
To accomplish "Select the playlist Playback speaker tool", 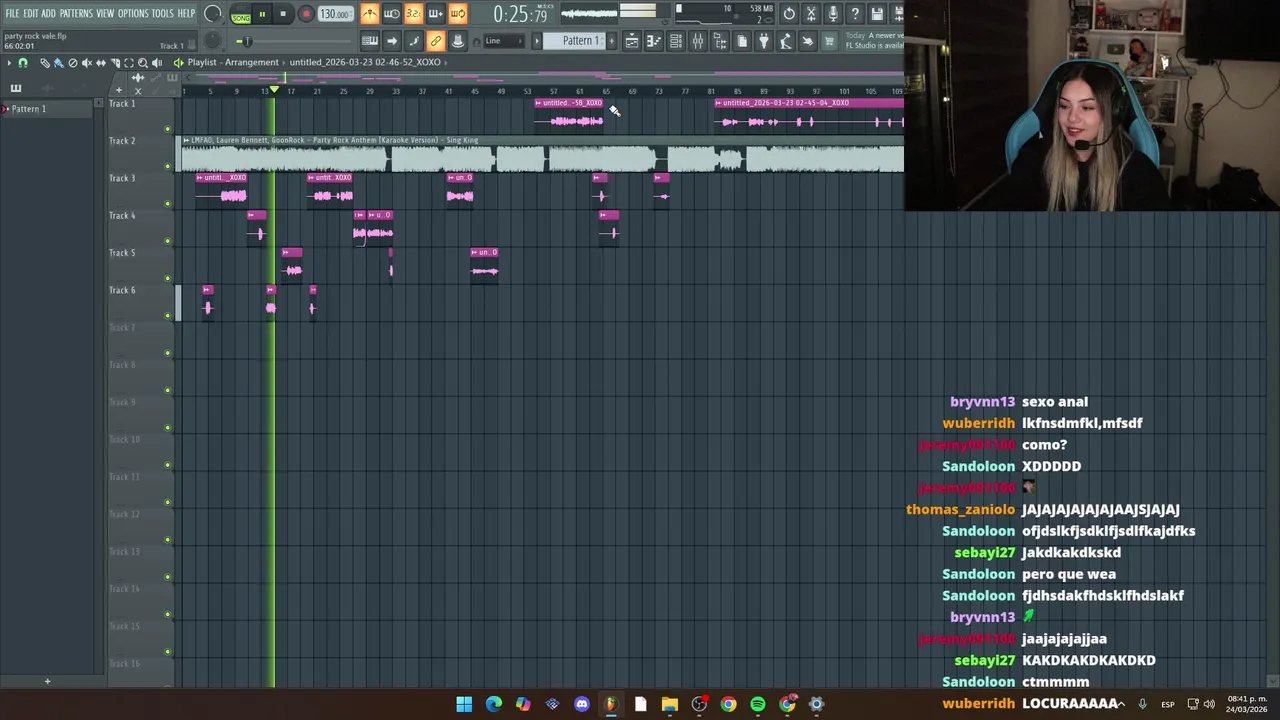I will tap(157, 63).
